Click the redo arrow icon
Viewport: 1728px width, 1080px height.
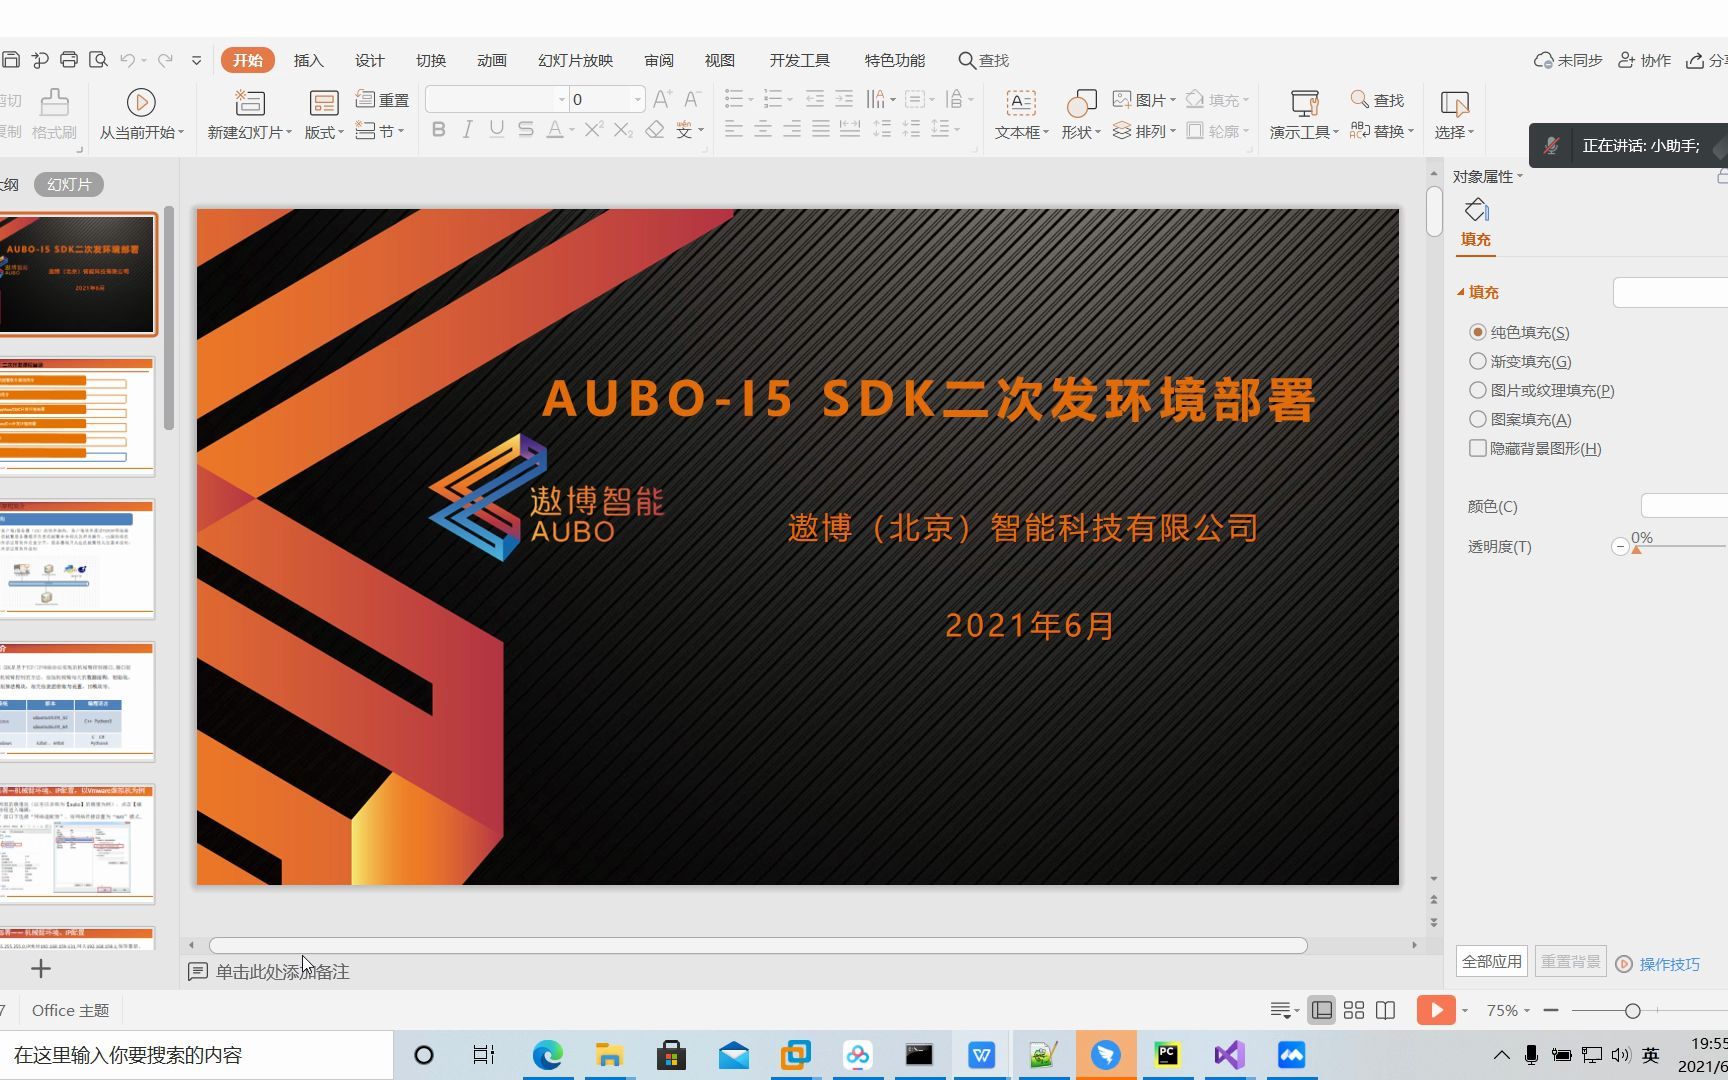pos(166,60)
